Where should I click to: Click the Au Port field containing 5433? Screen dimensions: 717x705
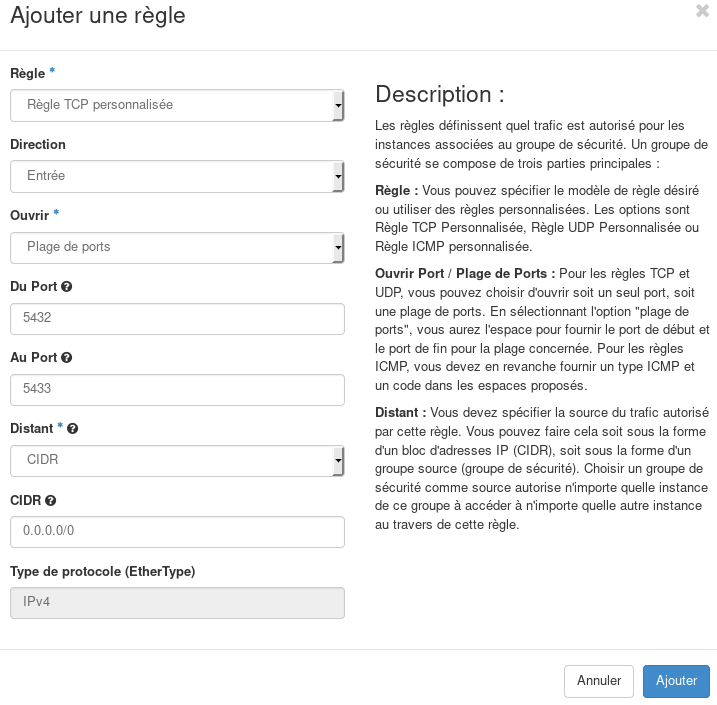177,389
